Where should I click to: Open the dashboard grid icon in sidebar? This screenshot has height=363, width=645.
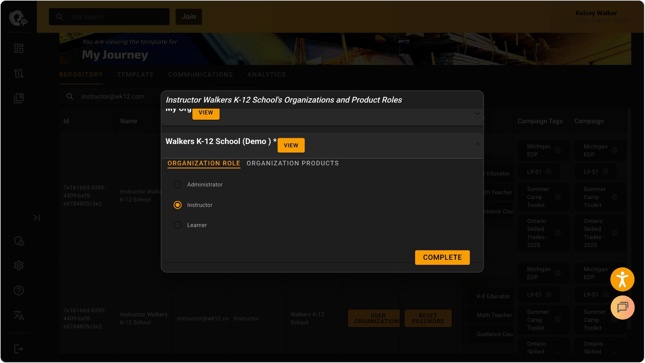coord(19,49)
